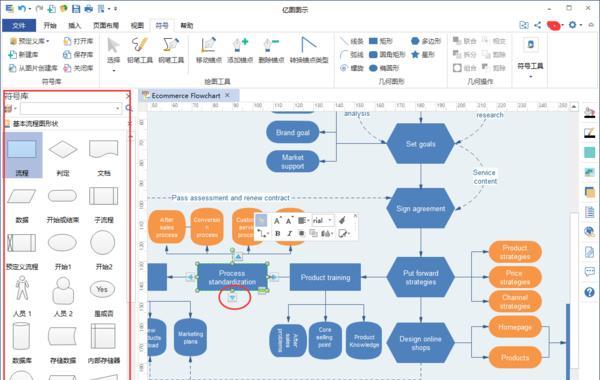This screenshot has width=600, height=380.
Task: Click the create library from image (从图片创建库) button
Action: coord(33,68)
